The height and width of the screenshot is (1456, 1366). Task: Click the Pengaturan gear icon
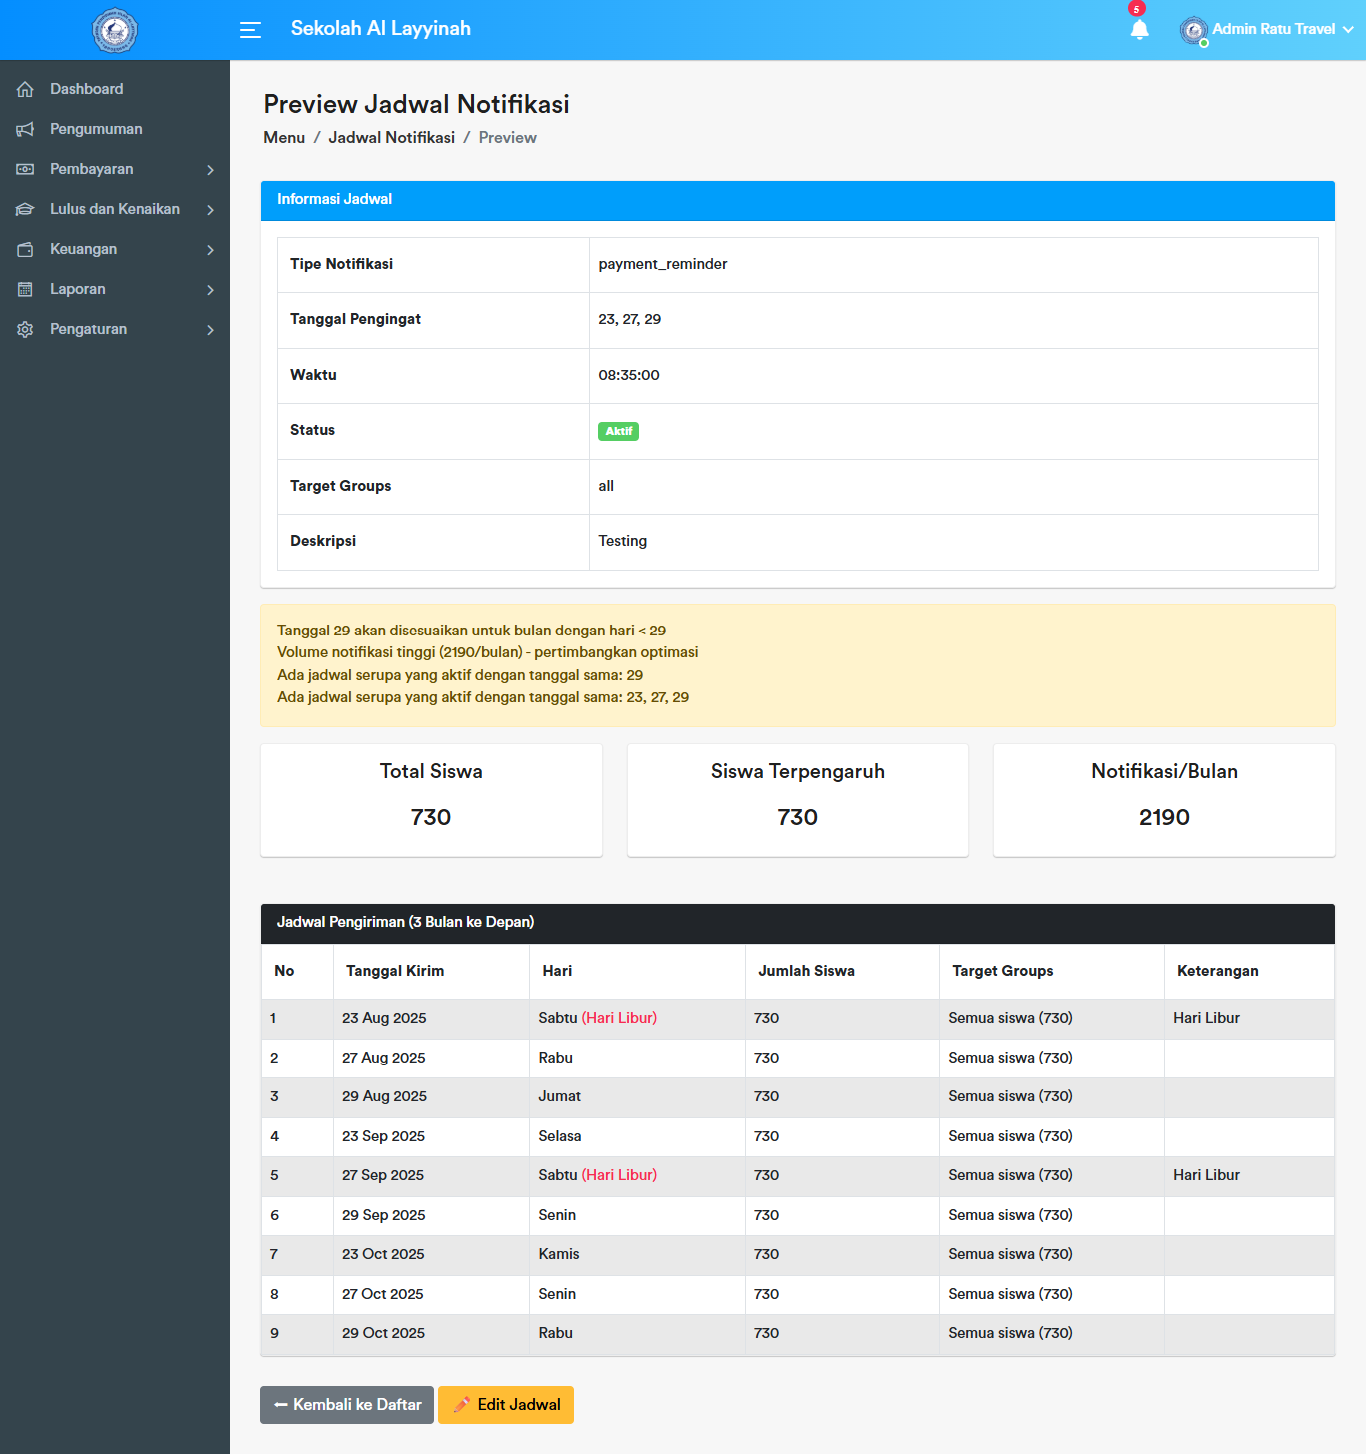25,329
